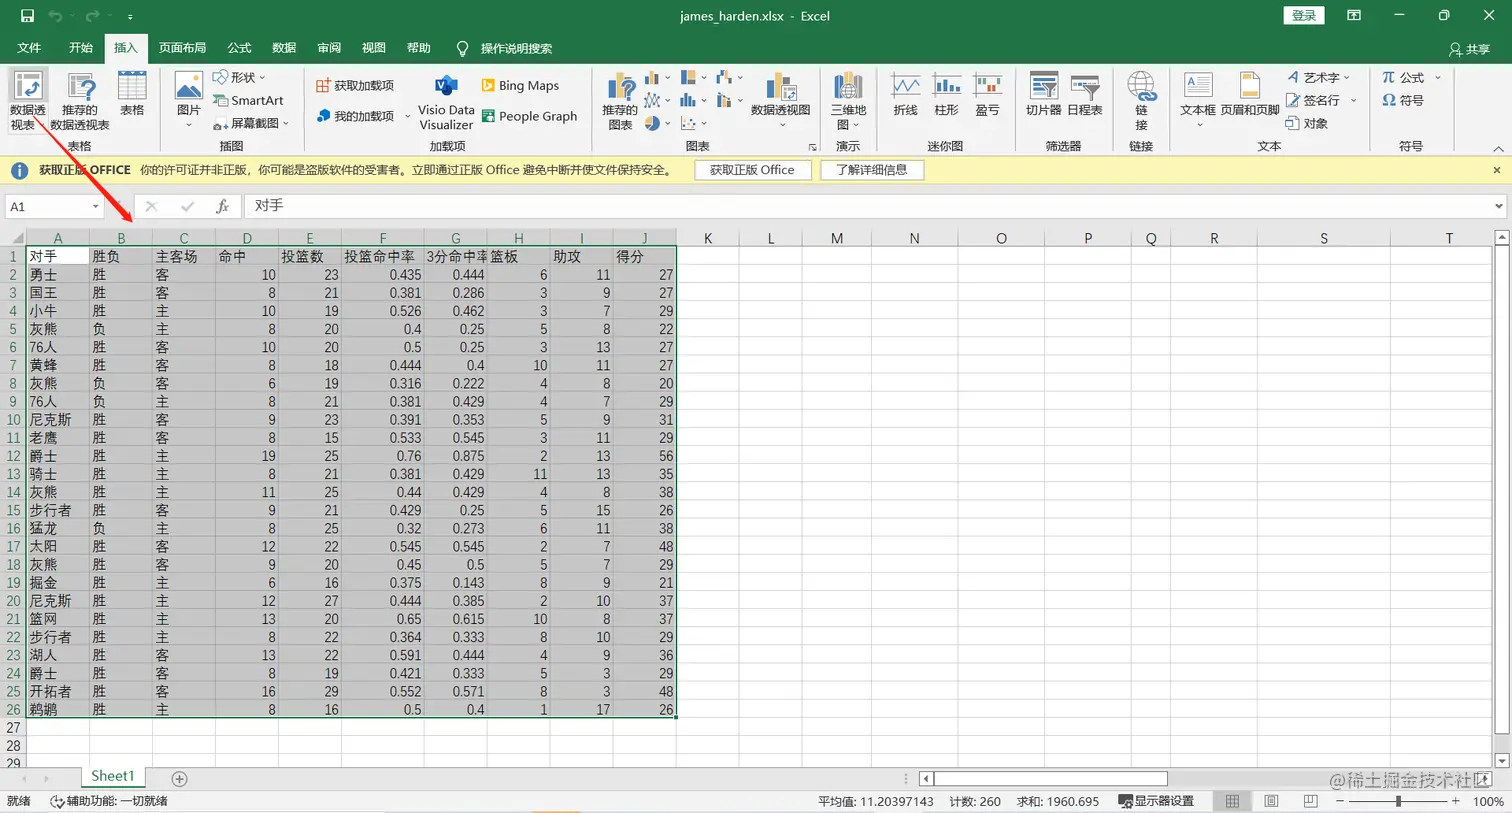Switch to the 数据 ribbon tab
Image resolution: width=1512 pixels, height=813 pixels.
[283, 47]
